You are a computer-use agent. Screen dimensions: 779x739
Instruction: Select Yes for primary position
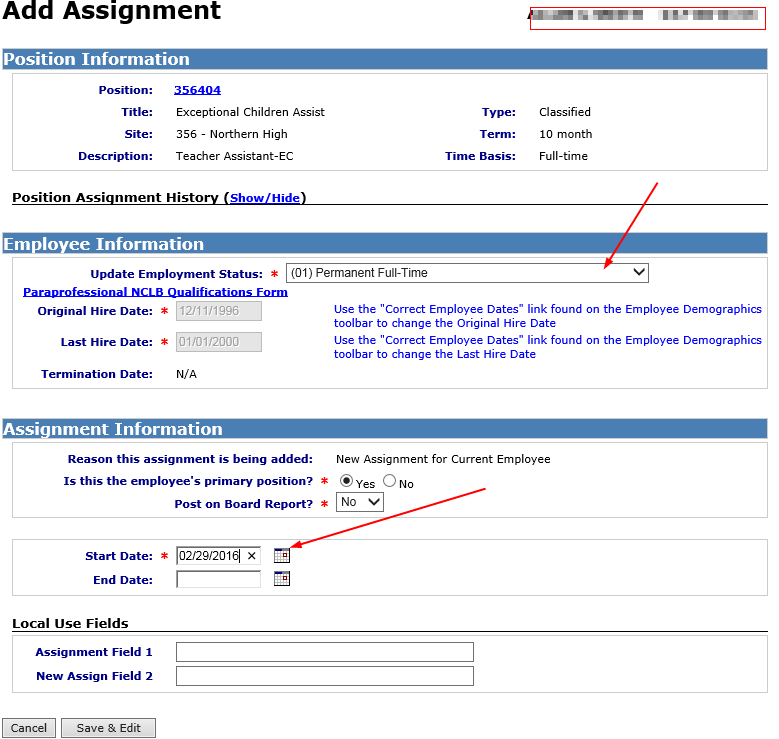[x=346, y=481]
